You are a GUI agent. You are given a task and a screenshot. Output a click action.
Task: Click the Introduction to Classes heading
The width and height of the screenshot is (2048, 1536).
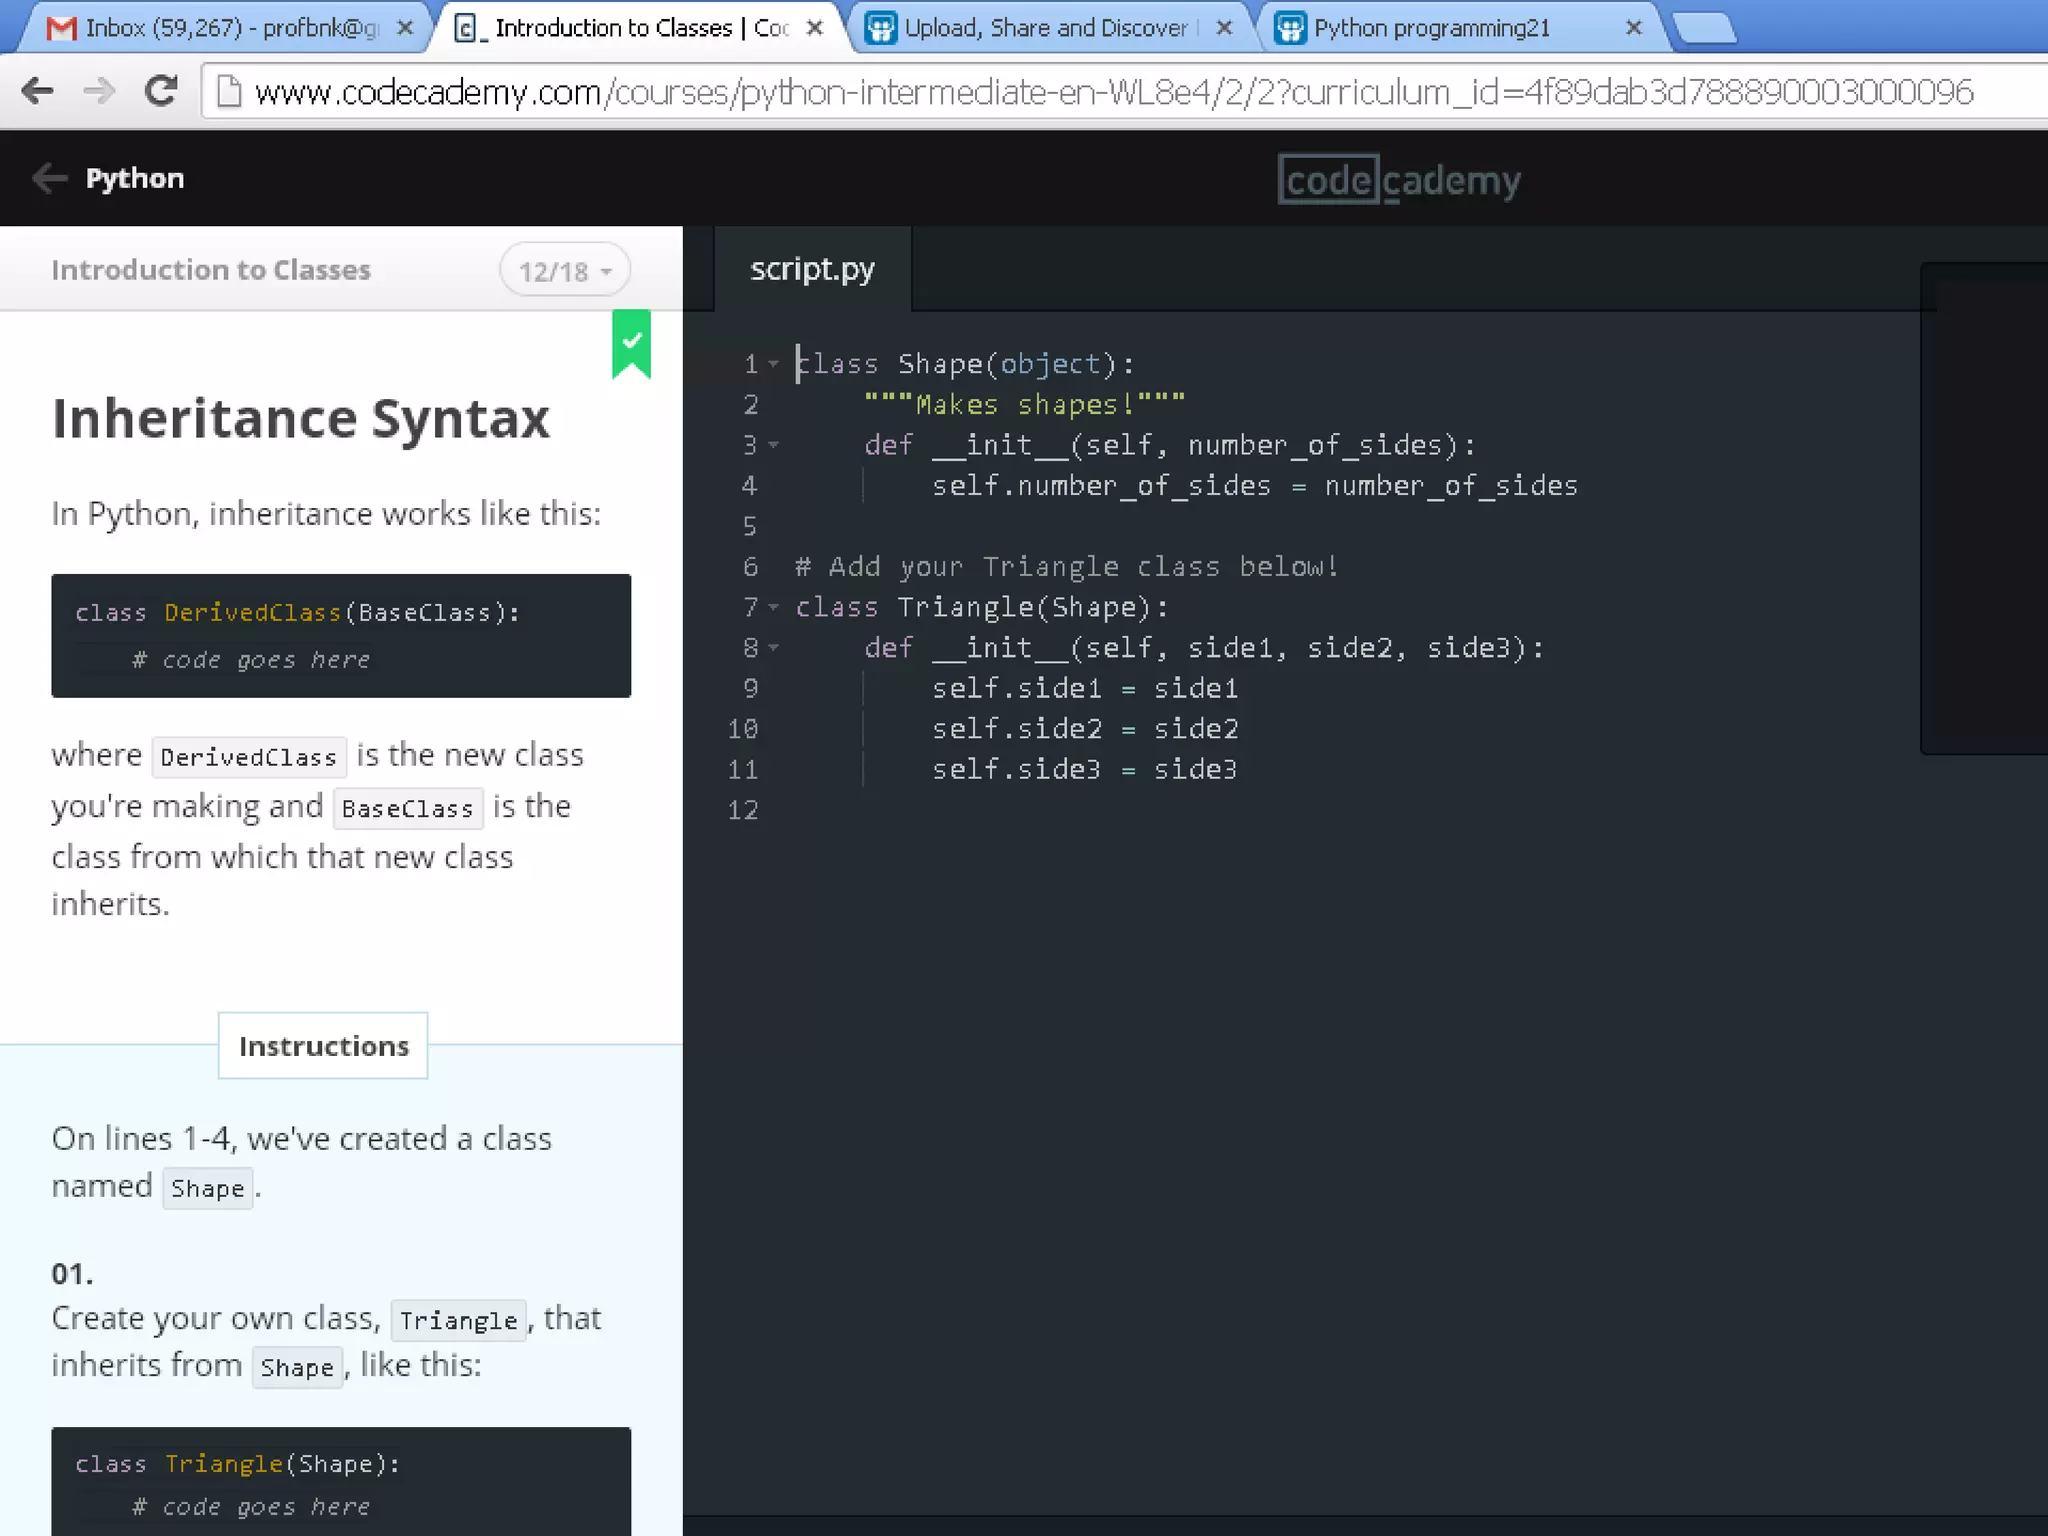click(211, 270)
